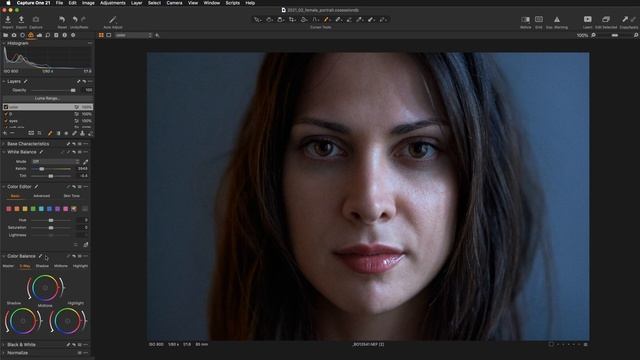
Task: Click the Capture camera icon
Action: pyautogui.click(x=36, y=20)
